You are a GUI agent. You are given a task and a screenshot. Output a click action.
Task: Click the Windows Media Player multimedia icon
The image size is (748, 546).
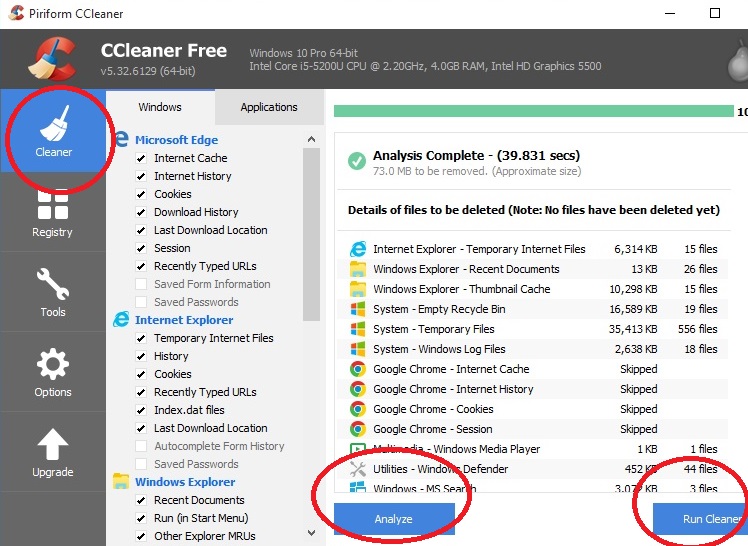coord(358,449)
